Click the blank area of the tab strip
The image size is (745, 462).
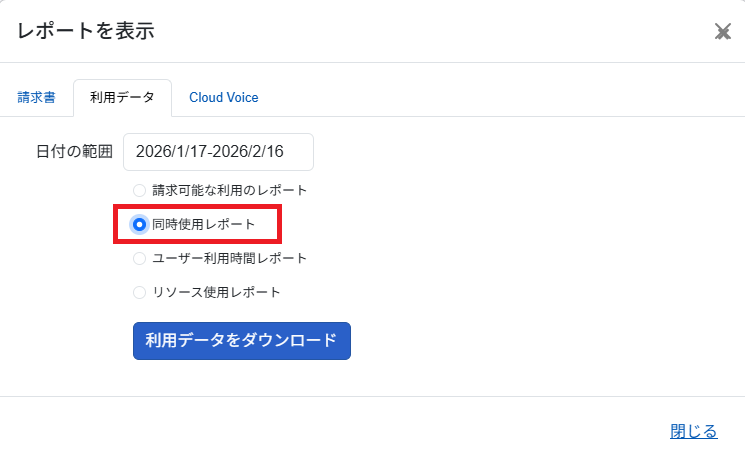pyautogui.click(x=500, y=98)
